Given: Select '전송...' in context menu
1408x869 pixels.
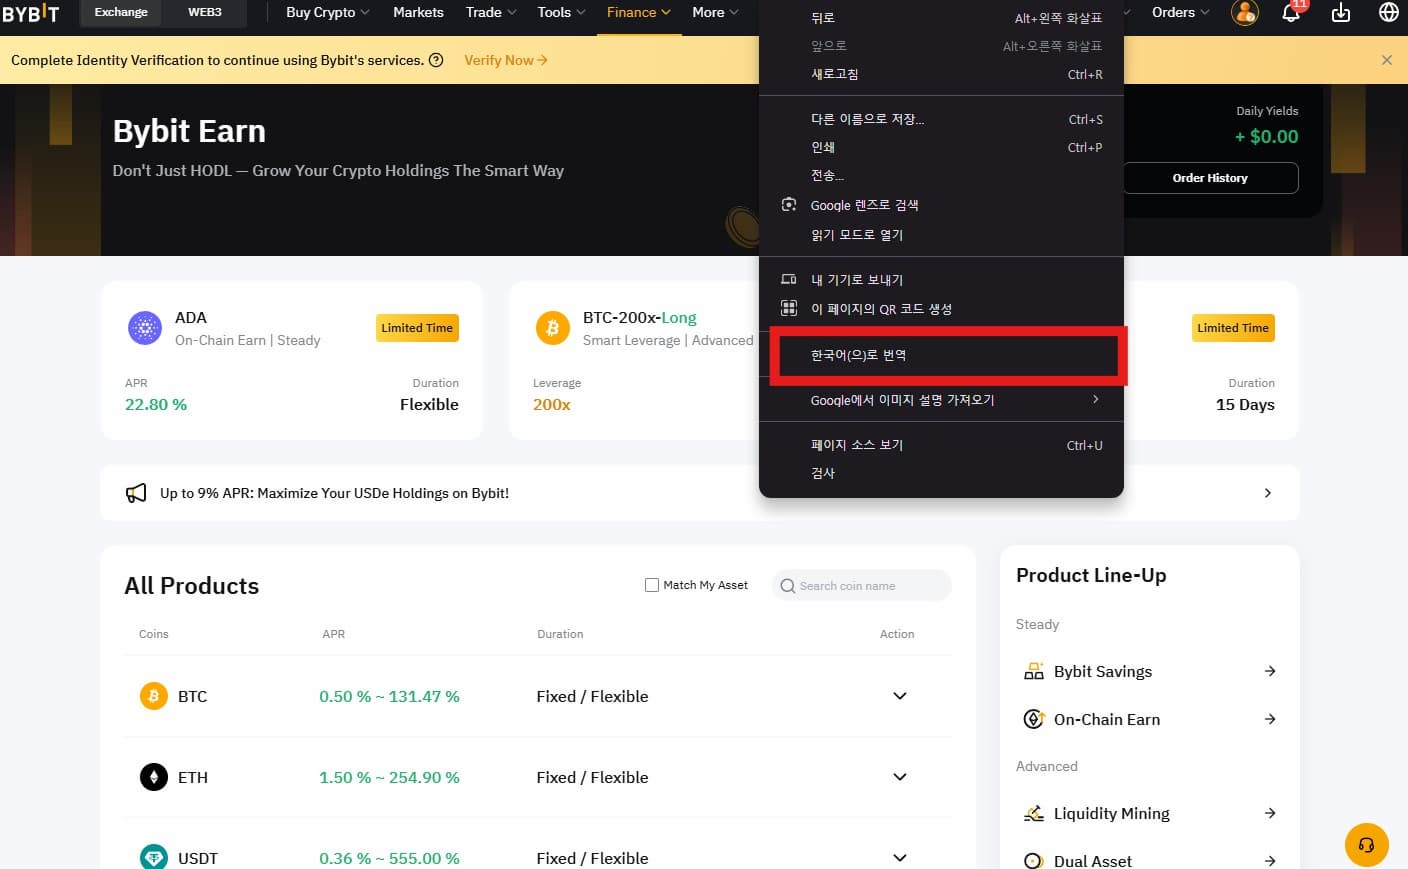Looking at the screenshot, I should tap(942, 175).
